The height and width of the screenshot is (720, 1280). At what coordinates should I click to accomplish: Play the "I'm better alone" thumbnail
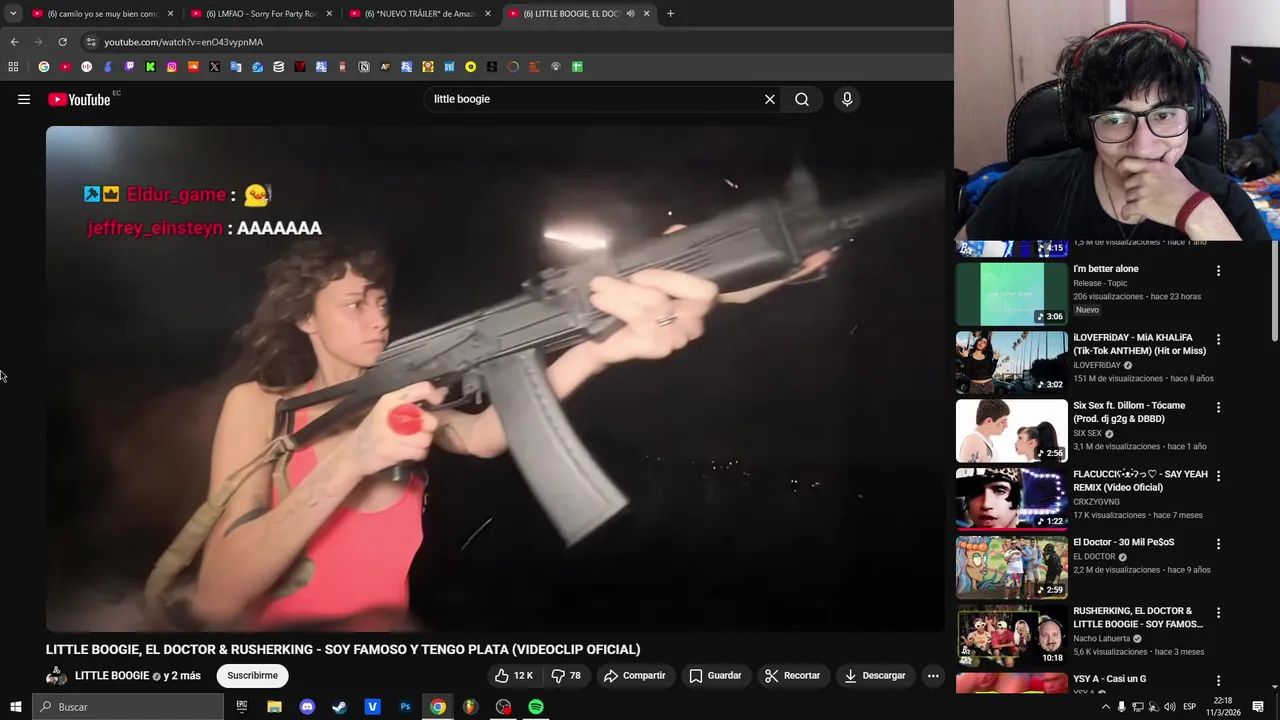pos(1012,294)
